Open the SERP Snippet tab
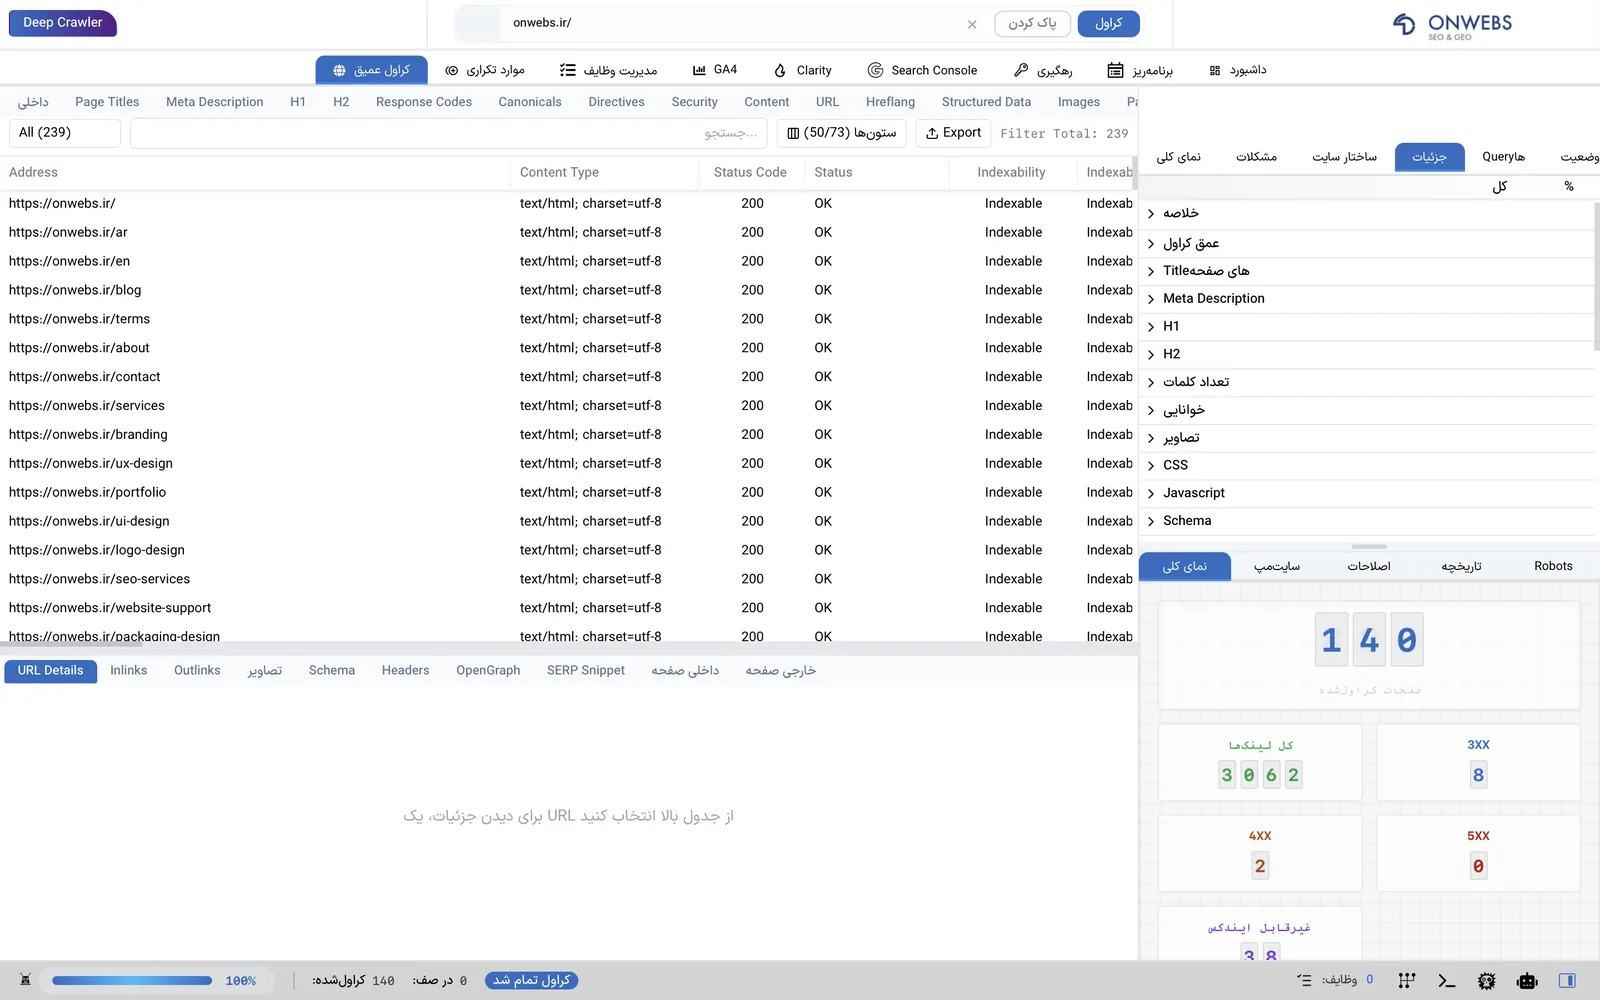Image resolution: width=1600 pixels, height=1000 pixels. click(x=586, y=671)
